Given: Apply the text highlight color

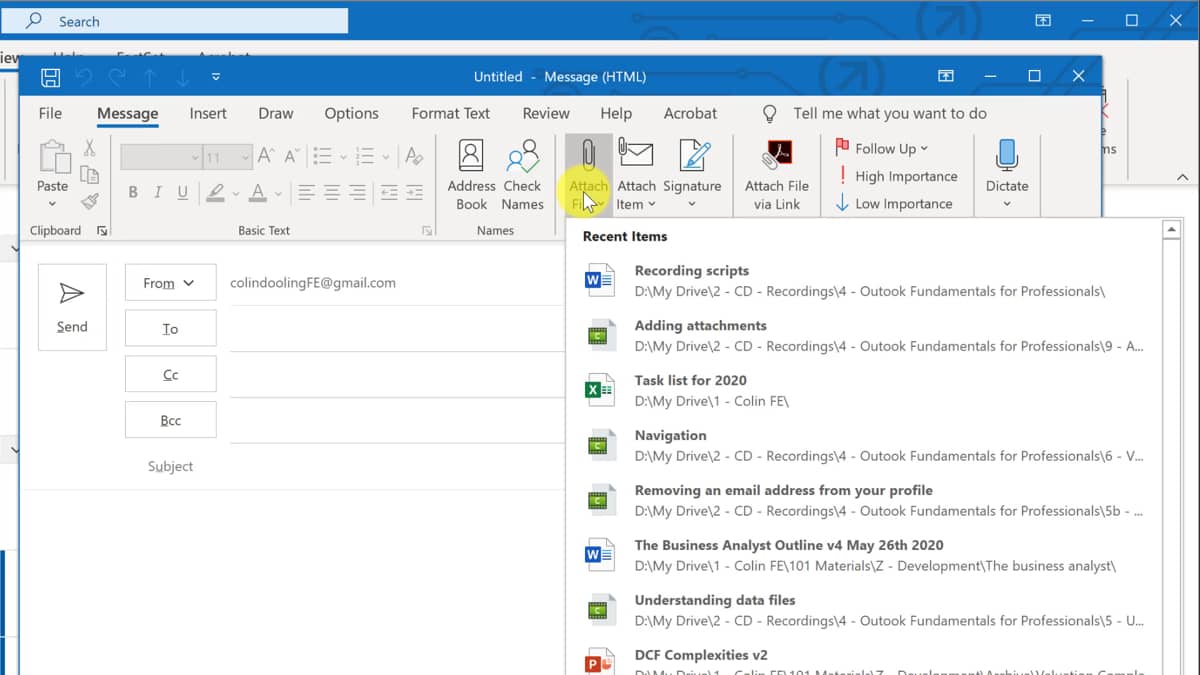Looking at the screenshot, I should 215,193.
